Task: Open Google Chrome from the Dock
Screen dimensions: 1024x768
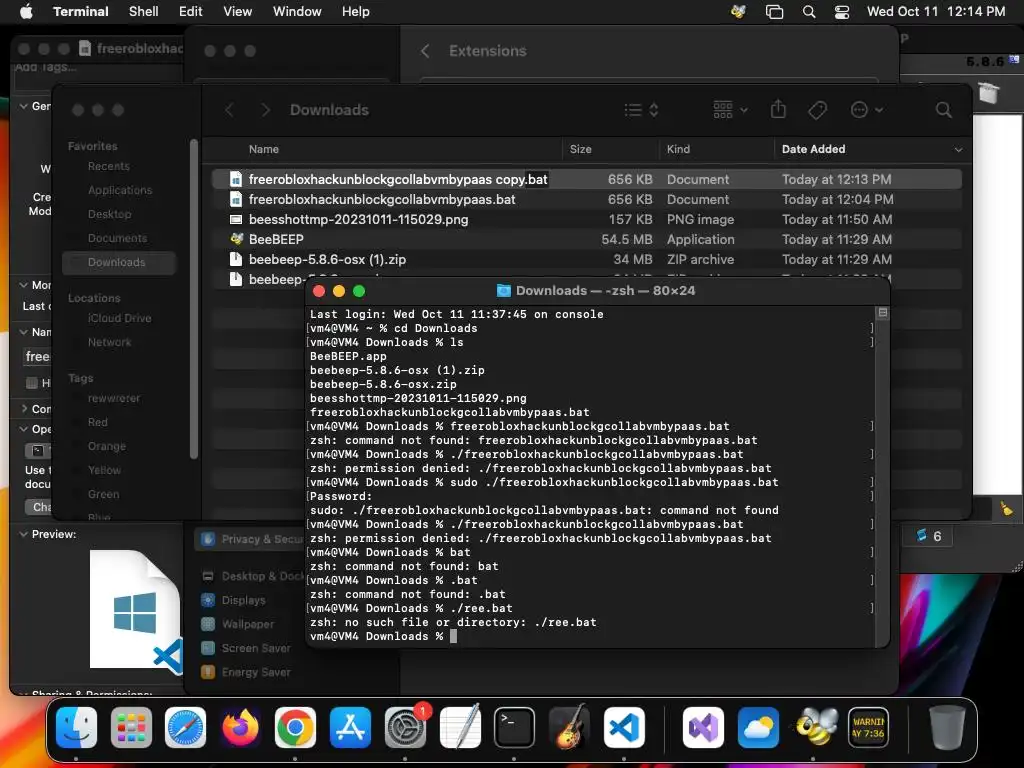Action: 295,727
